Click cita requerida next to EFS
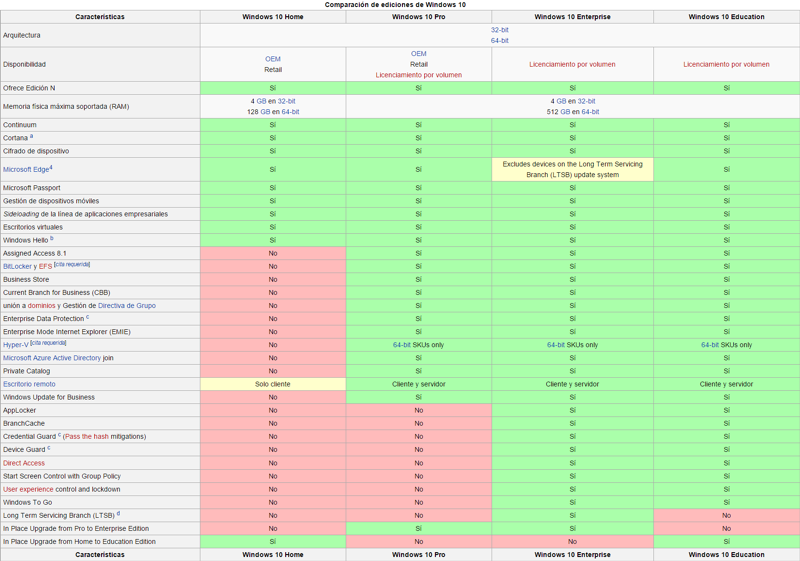 [72, 264]
